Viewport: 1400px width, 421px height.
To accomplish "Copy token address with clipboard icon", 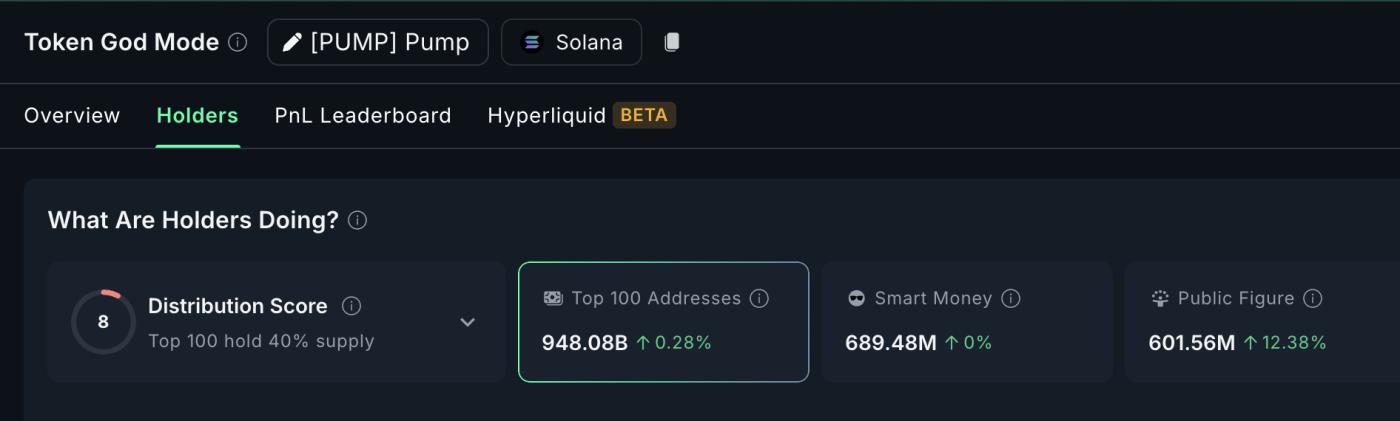I will (672, 42).
